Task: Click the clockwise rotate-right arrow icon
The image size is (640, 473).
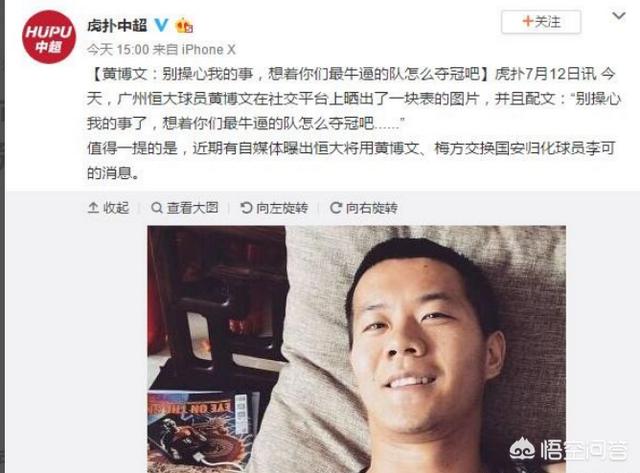Action: [336, 208]
